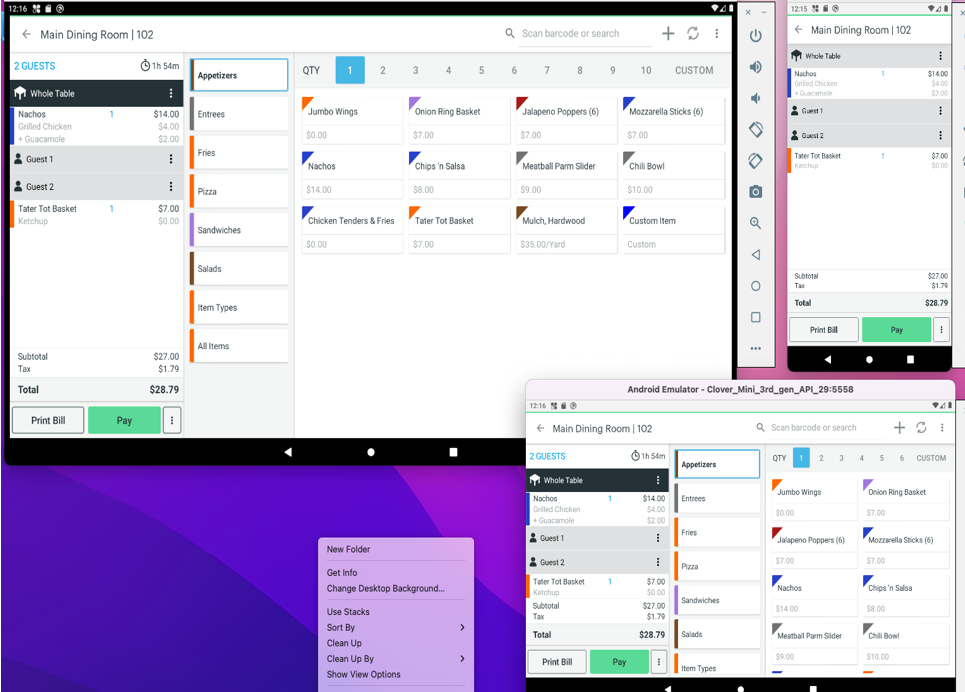Screen dimensions: 965x692
Task: Click the Pay button in the phone emulator
Action: click(x=896, y=330)
